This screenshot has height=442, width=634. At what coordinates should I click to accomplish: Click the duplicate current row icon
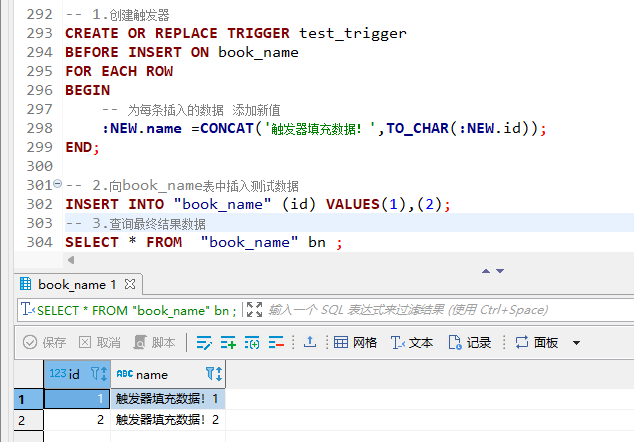253,342
